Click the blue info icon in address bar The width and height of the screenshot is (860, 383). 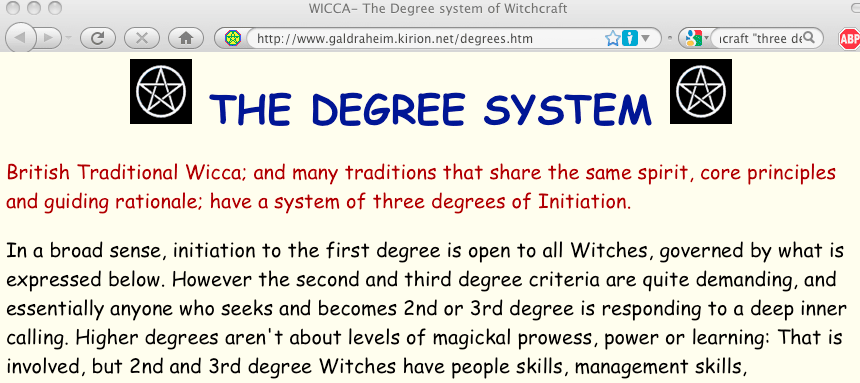(x=630, y=38)
